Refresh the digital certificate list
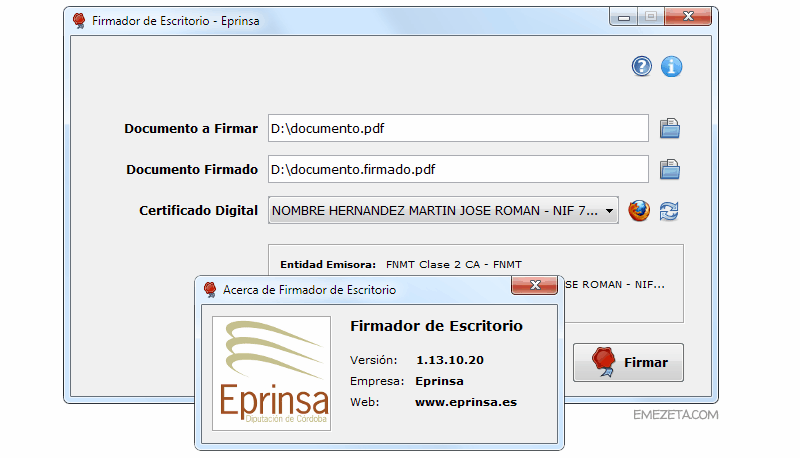The width and height of the screenshot is (800, 458). tap(669, 211)
